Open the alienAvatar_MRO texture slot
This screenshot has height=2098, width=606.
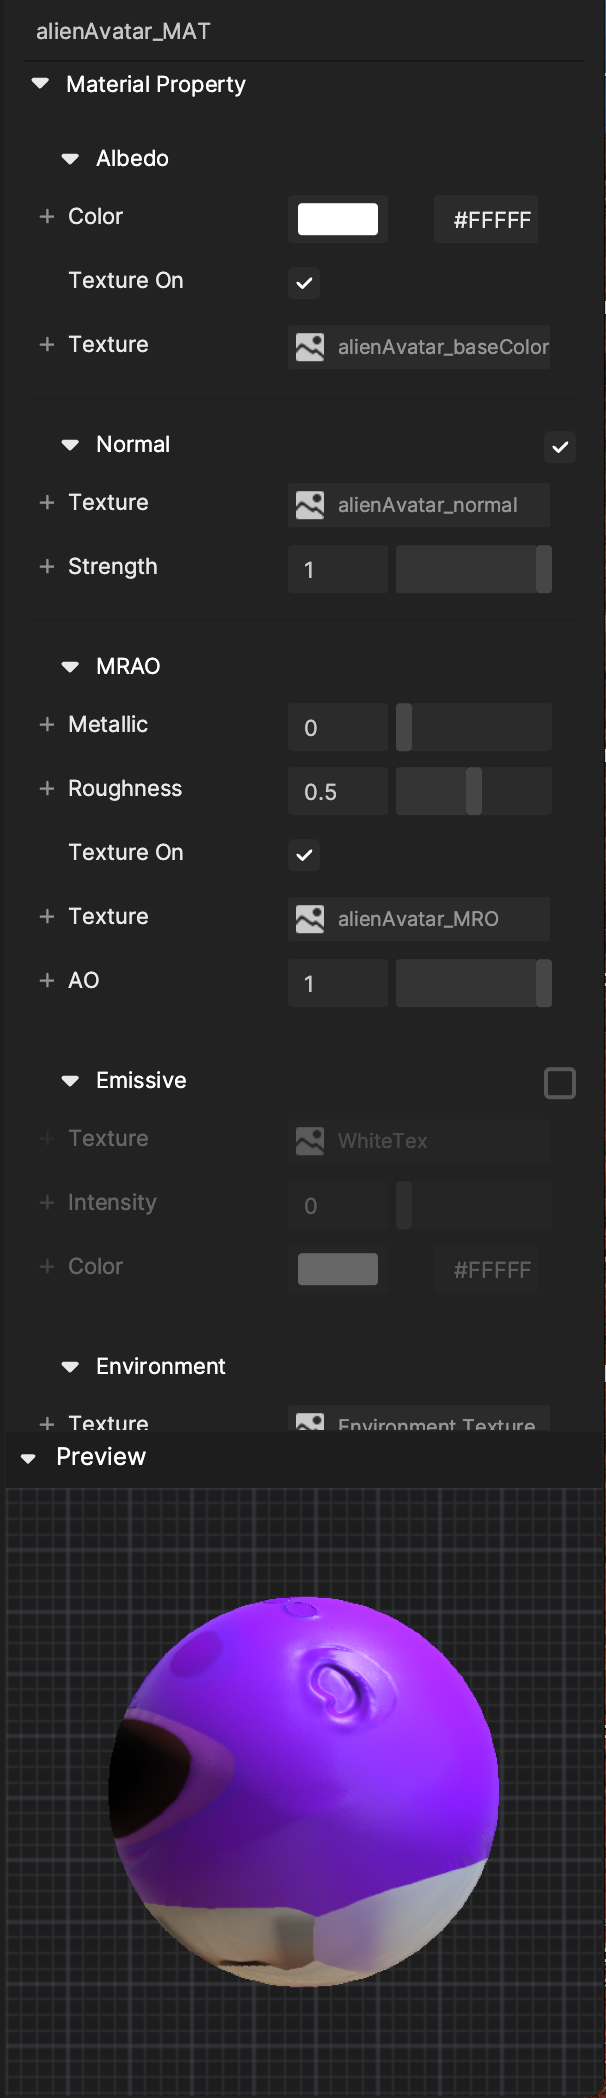(428, 919)
